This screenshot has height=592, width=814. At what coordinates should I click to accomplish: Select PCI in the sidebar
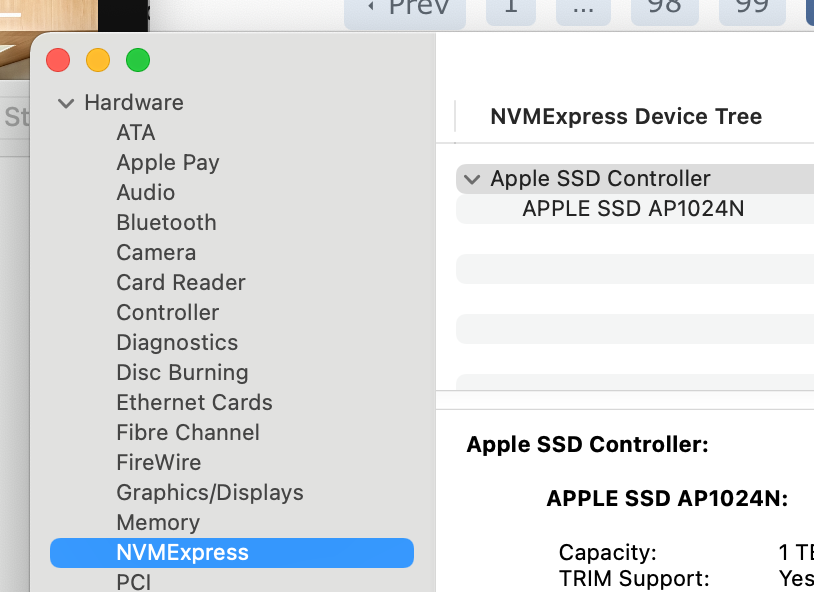134,581
